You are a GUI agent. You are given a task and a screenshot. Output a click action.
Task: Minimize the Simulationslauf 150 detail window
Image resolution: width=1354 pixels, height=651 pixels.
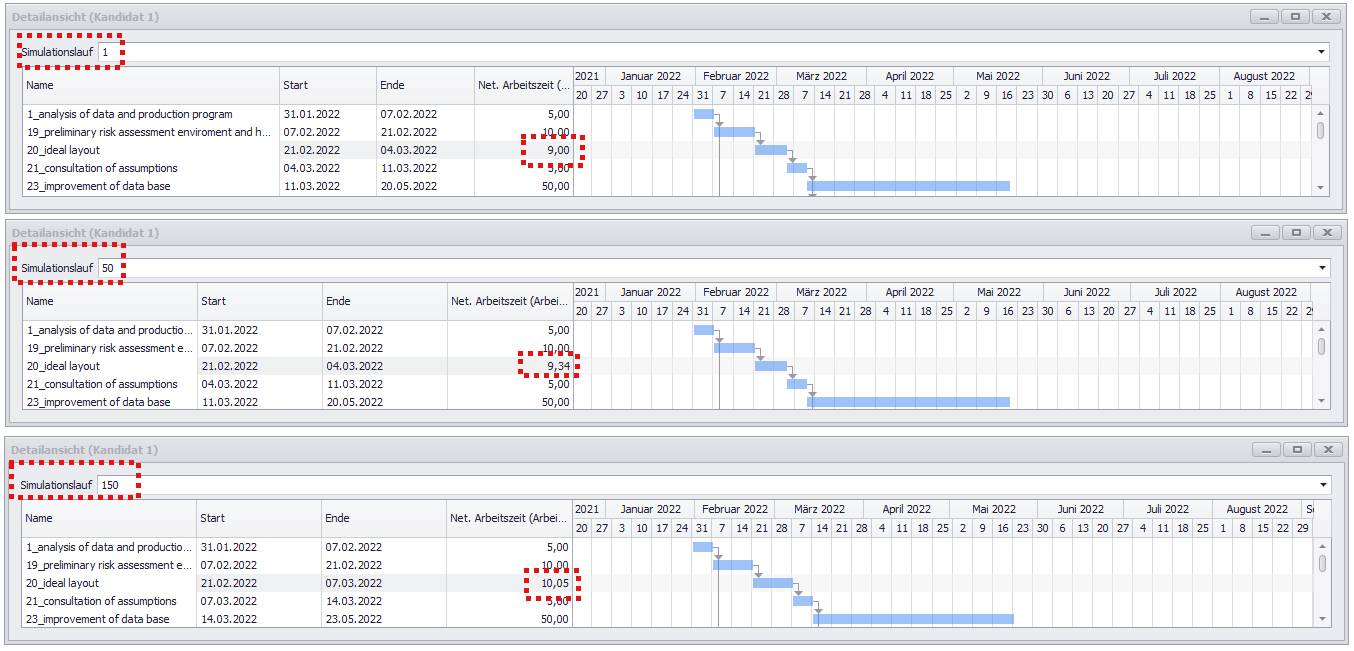point(1266,450)
